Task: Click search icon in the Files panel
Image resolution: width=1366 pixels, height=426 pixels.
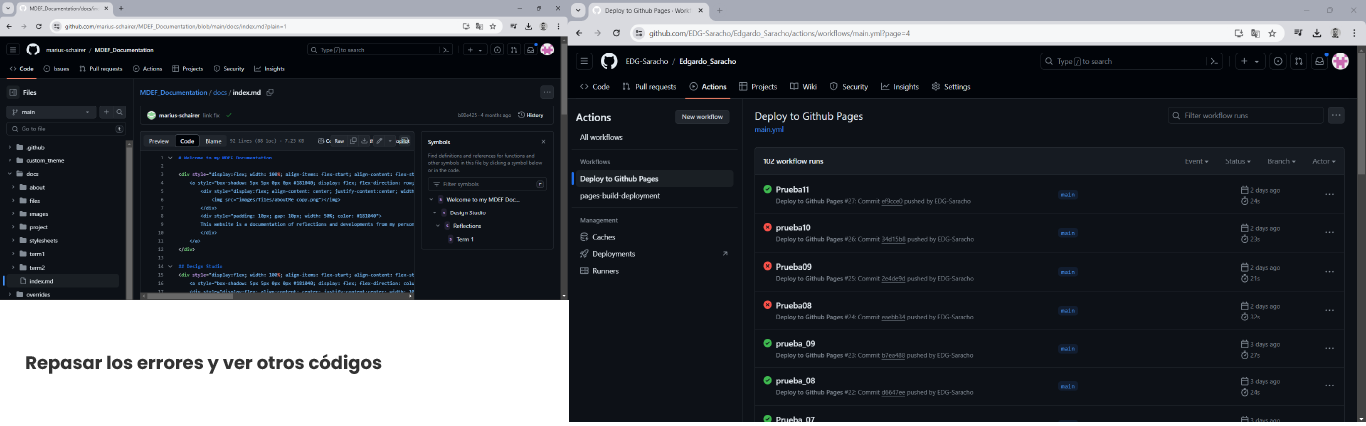Action: click(x=119, y=112)
